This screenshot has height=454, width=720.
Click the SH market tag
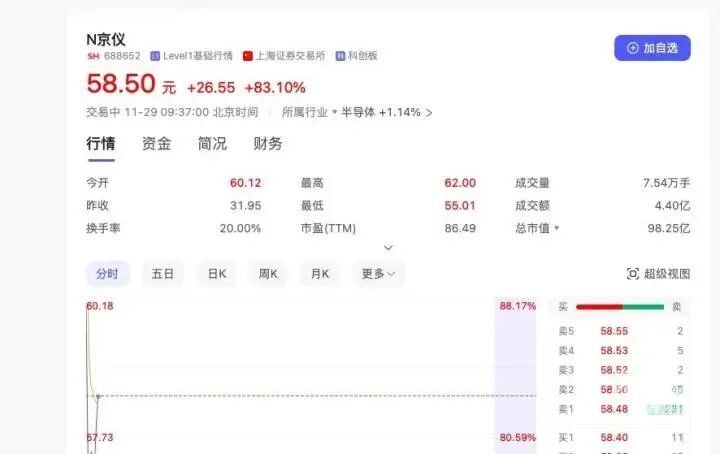(x=93, y=56)
